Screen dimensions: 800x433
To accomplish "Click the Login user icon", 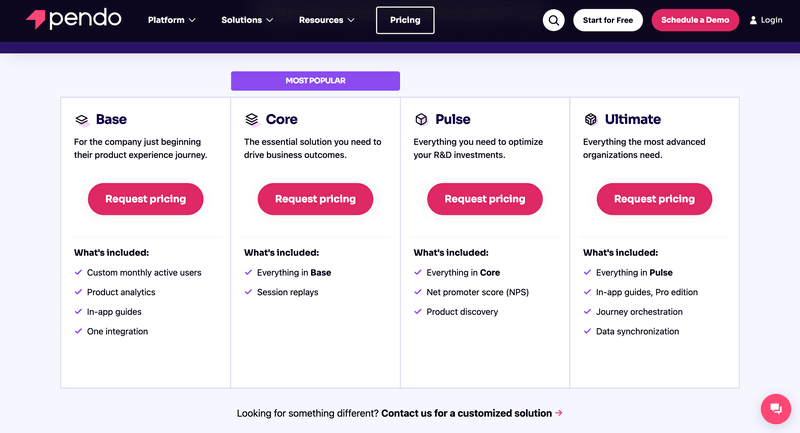I will [x=753, y=20].
